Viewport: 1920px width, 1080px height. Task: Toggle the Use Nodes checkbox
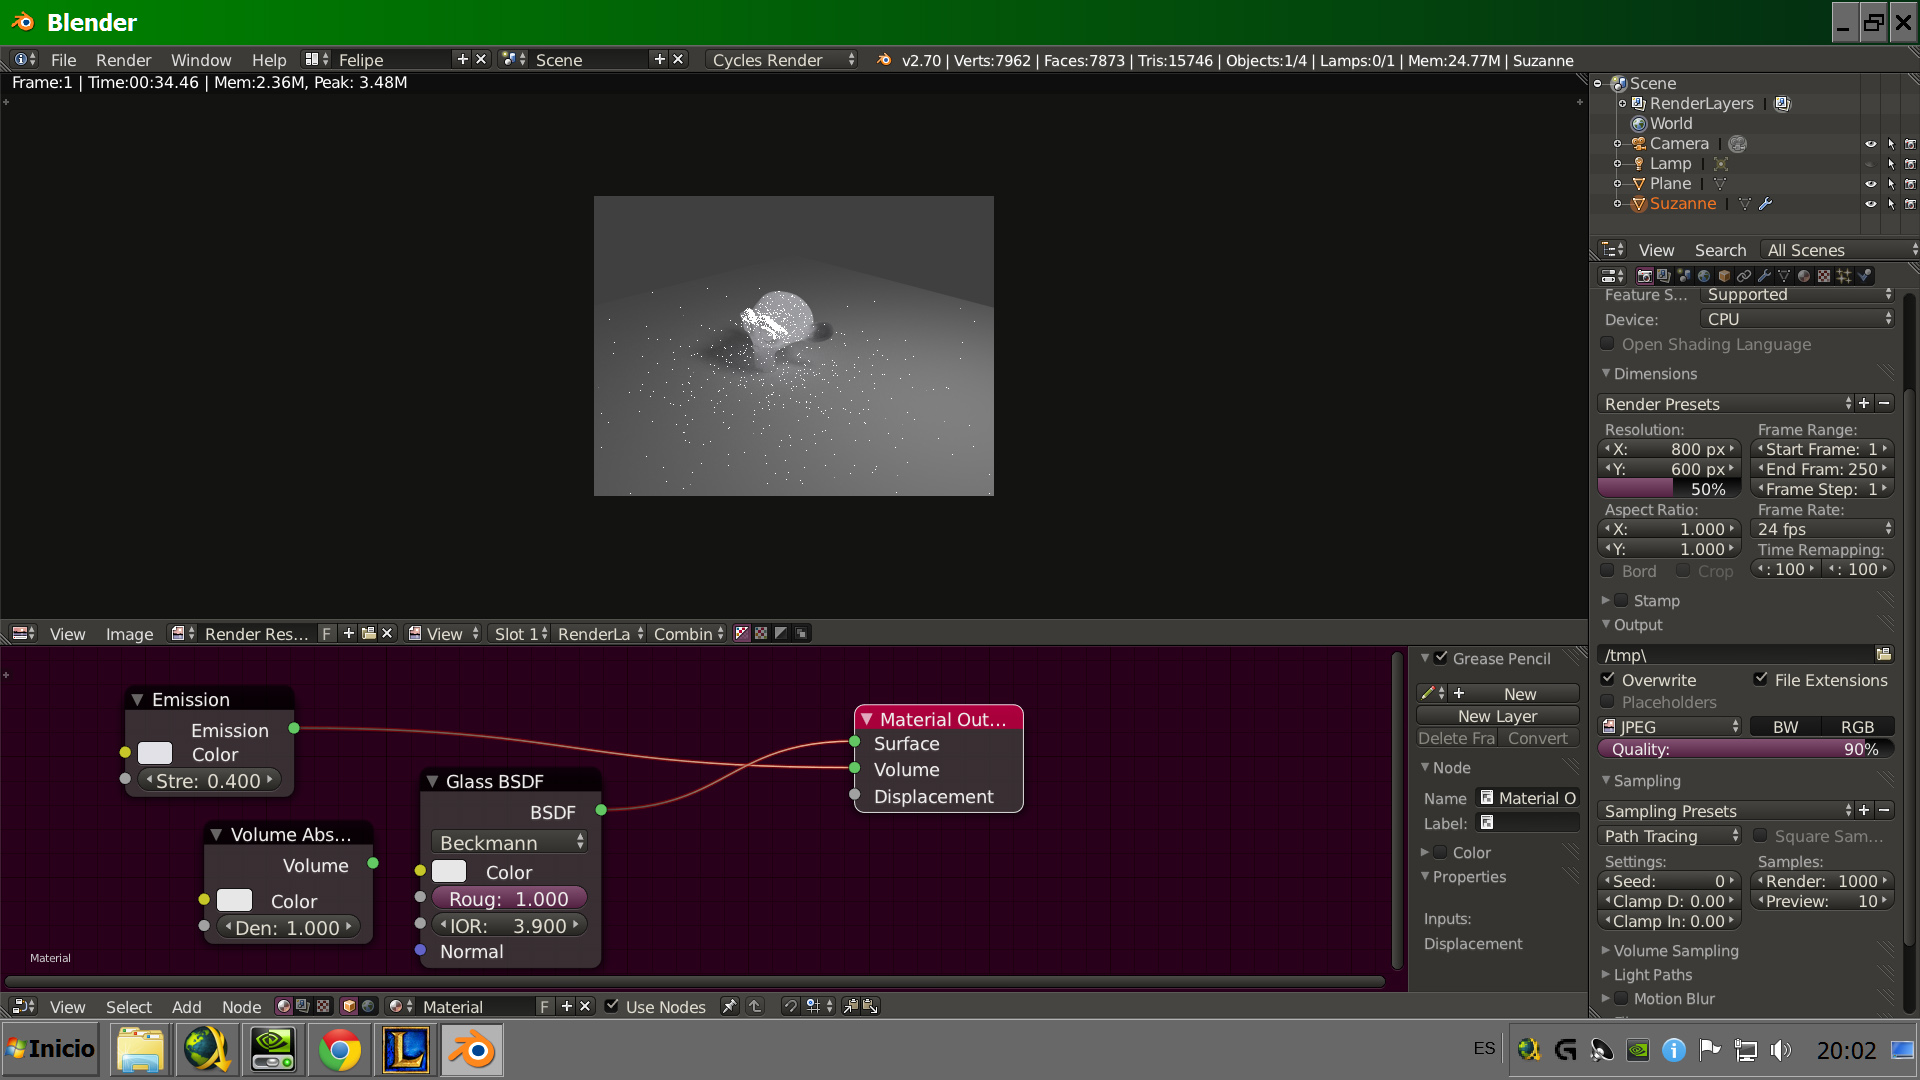pos(612,1006)
